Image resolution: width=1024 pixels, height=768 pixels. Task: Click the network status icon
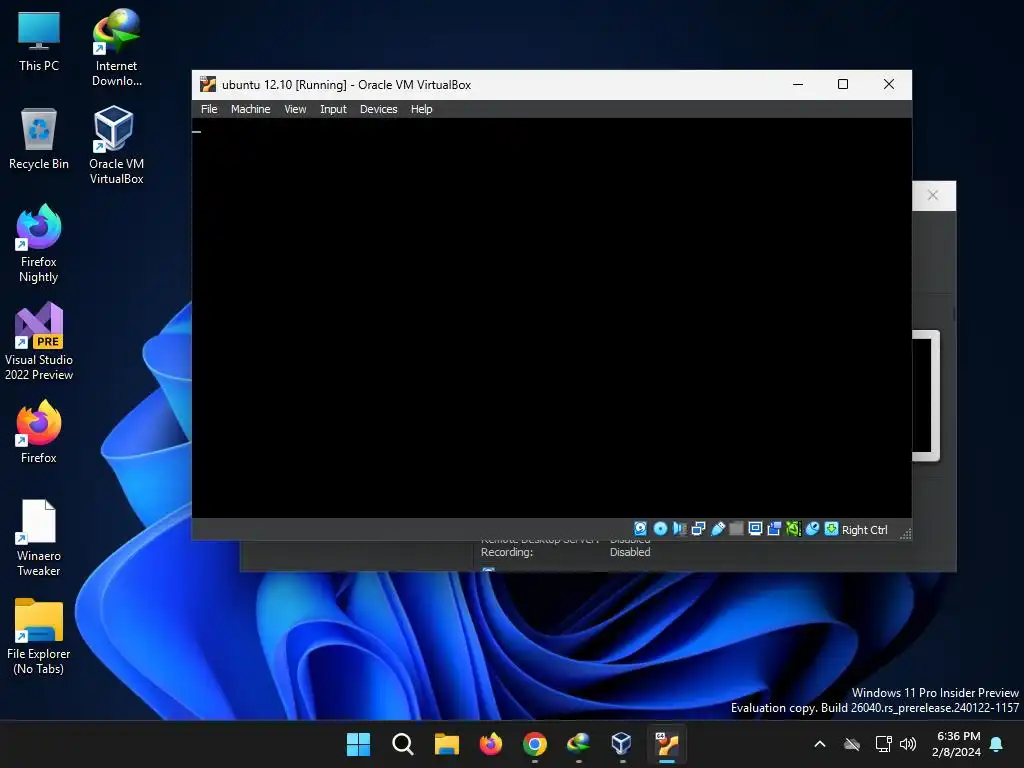tap(698, 528)
